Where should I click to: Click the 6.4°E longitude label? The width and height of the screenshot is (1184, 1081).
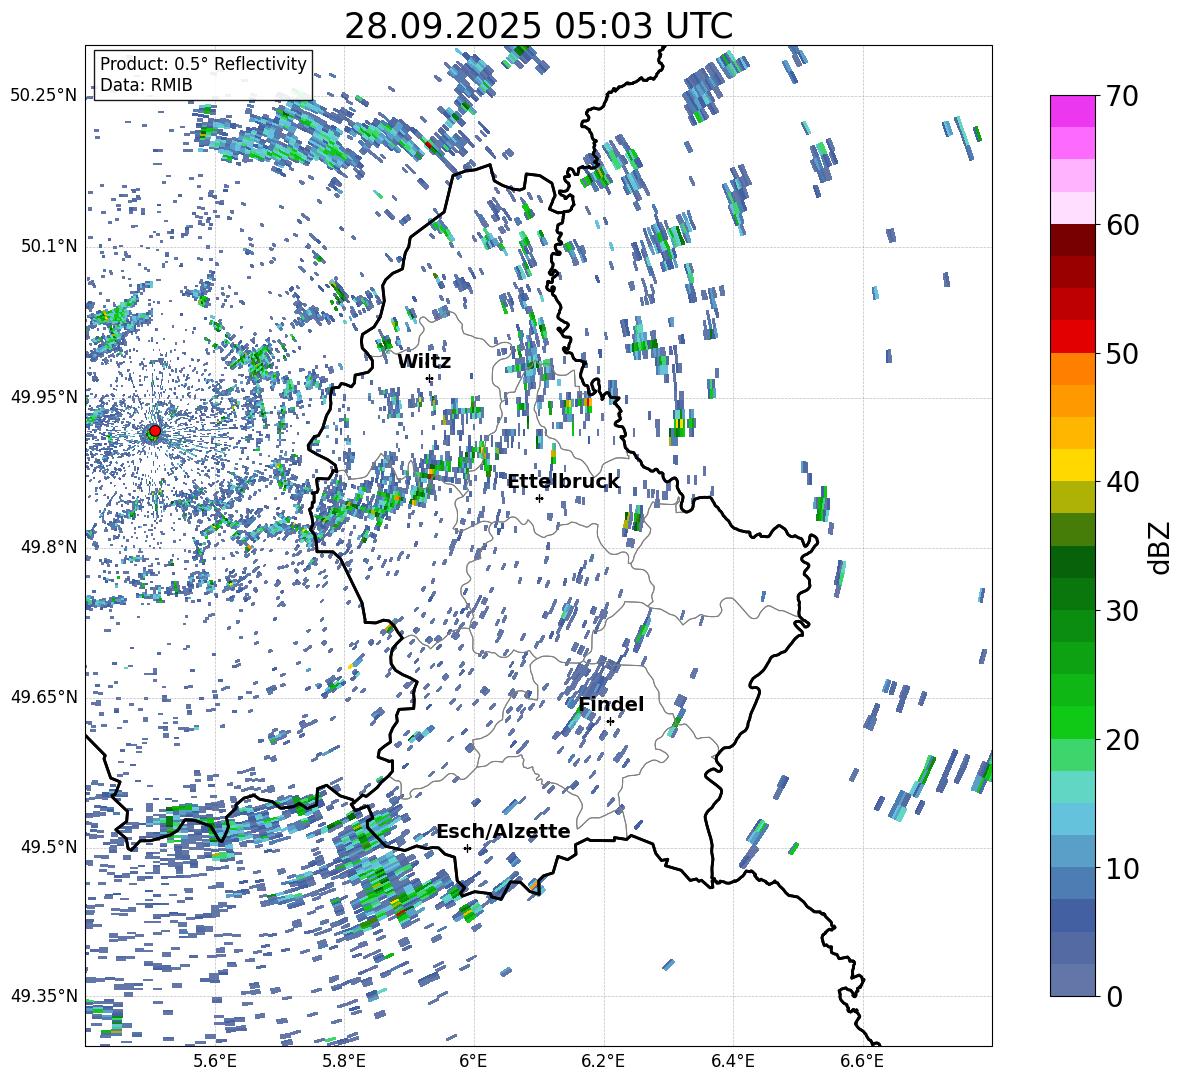pos(732,1061)
